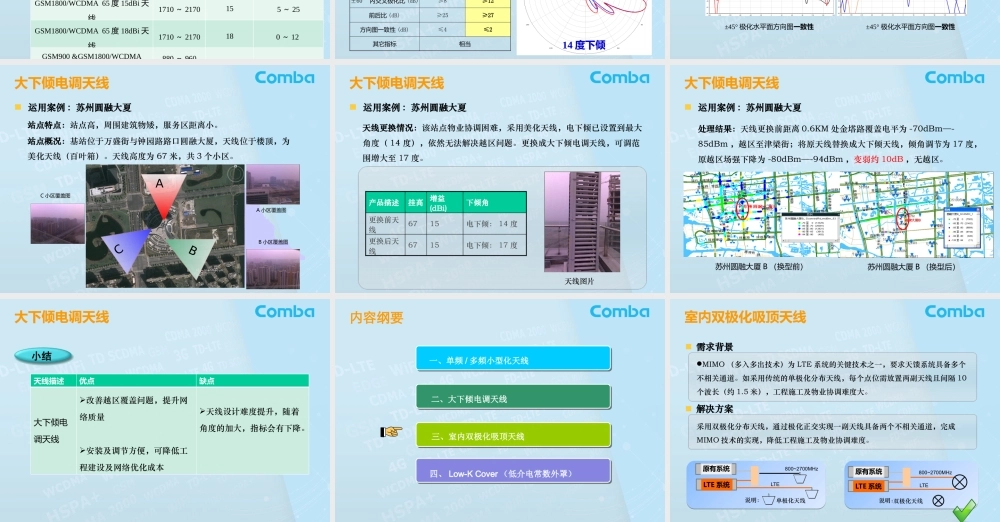Select 二、大下倾电调天线 outline item
This screenshot has height=522, width=1000.
[x=513, y=398]
